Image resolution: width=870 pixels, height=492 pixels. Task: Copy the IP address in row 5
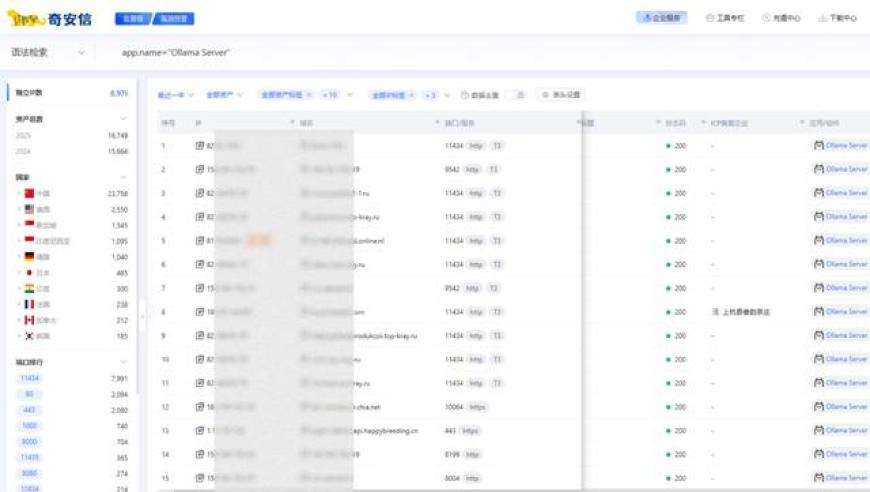pos(200,241)
